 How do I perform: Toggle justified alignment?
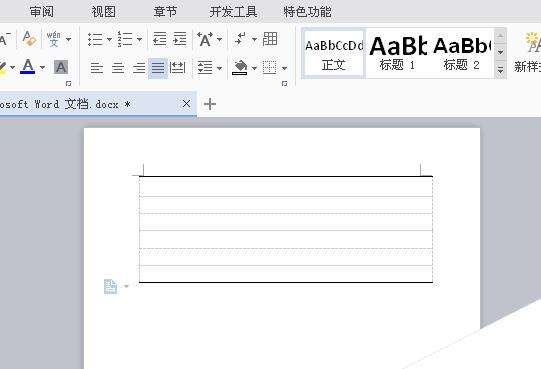(158, 68)
